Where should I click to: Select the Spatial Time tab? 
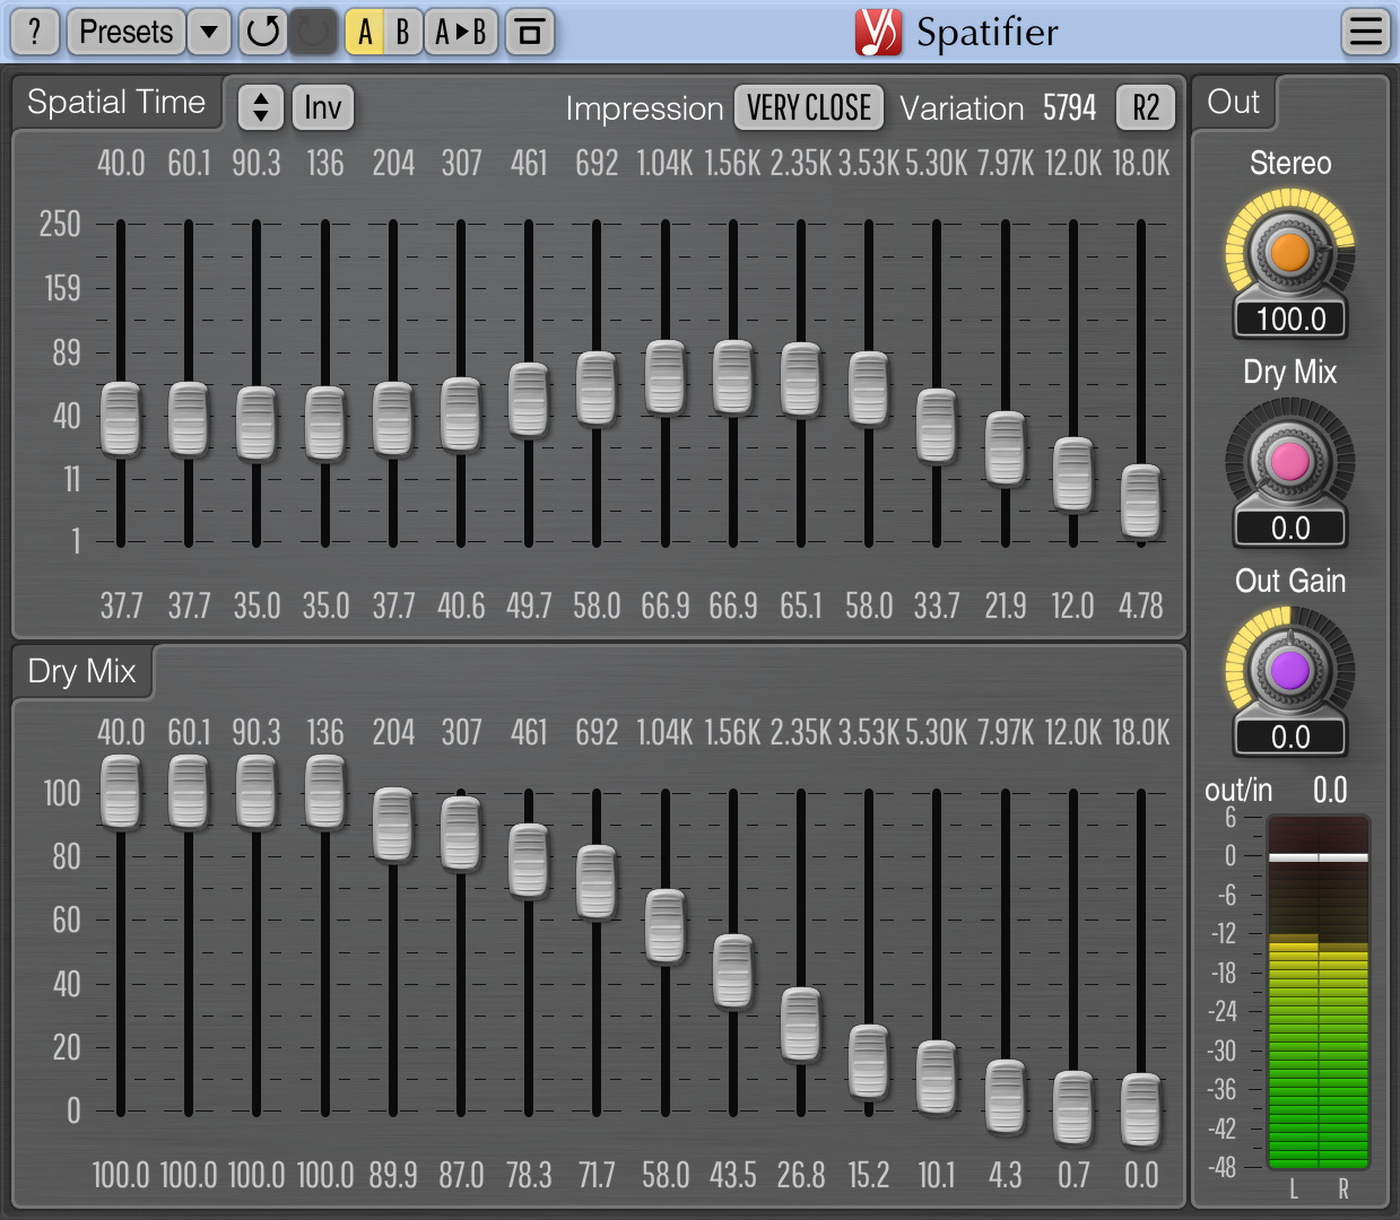116,101
